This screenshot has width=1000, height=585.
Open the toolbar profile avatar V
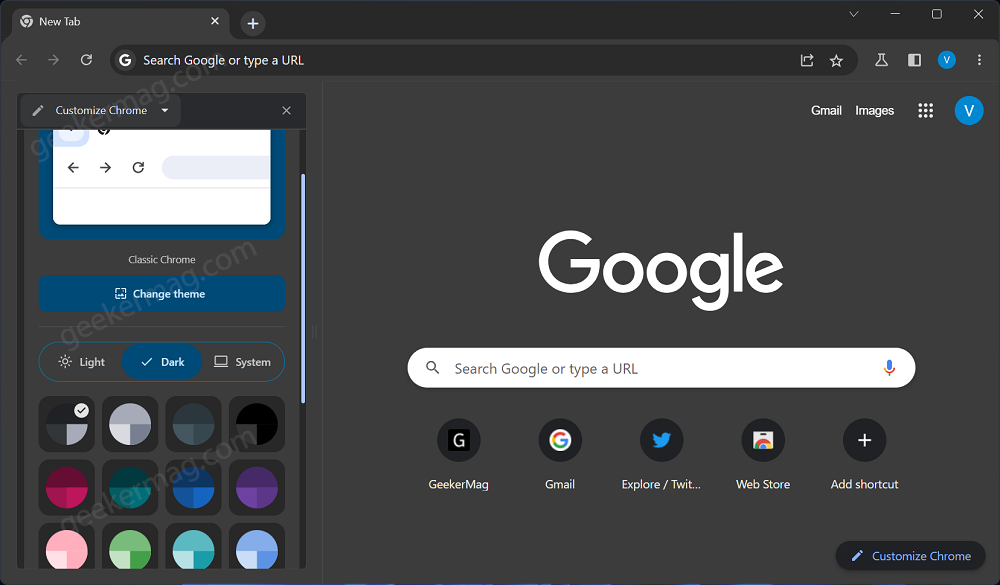tap(946, 60)
